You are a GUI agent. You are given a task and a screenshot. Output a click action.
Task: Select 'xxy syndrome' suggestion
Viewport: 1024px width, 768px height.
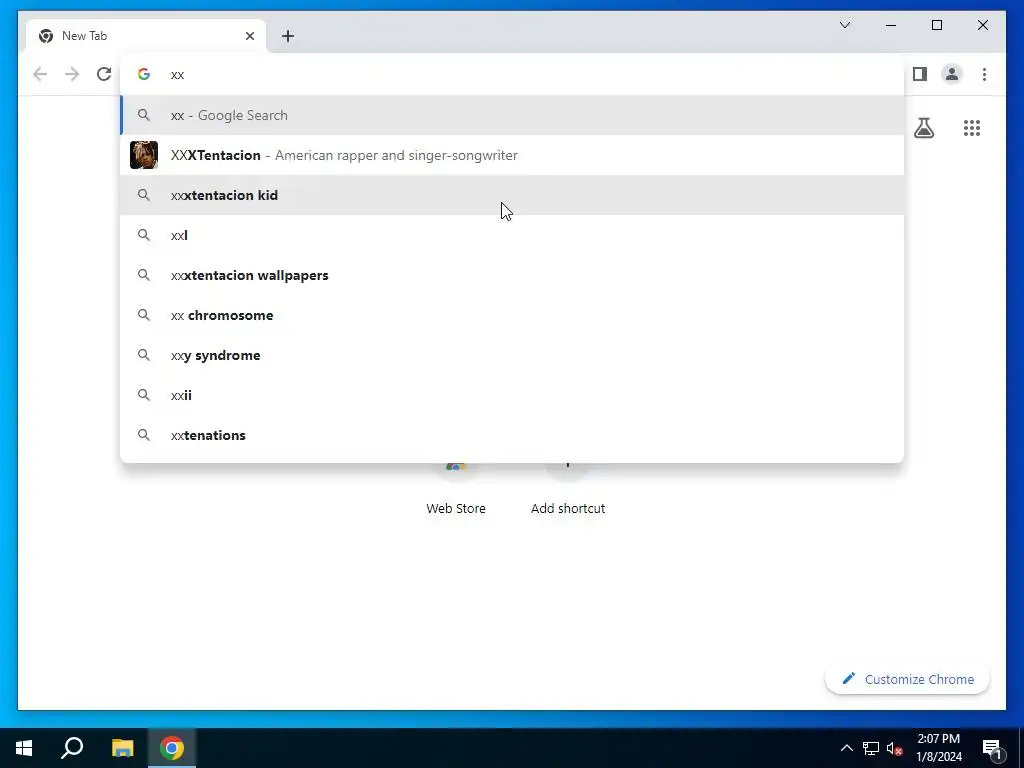[512, 355]
